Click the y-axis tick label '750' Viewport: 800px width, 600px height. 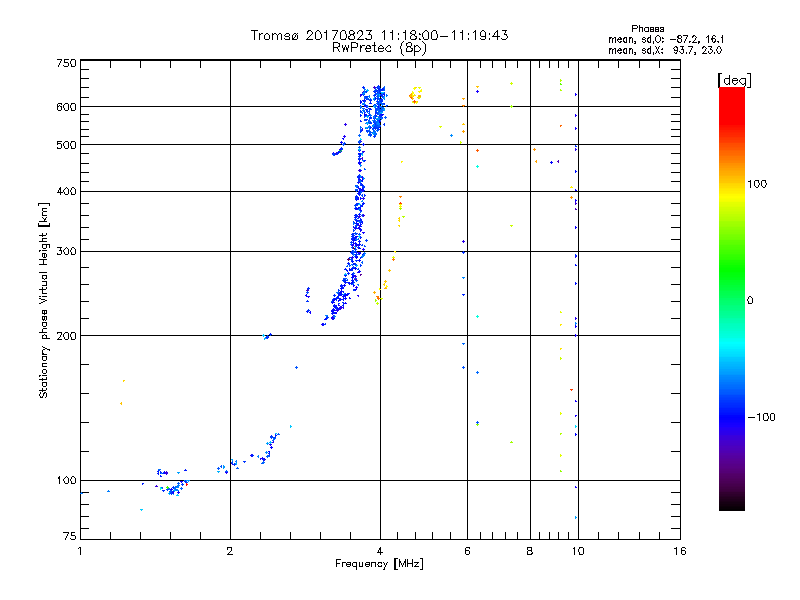click(x=66, y=63)
